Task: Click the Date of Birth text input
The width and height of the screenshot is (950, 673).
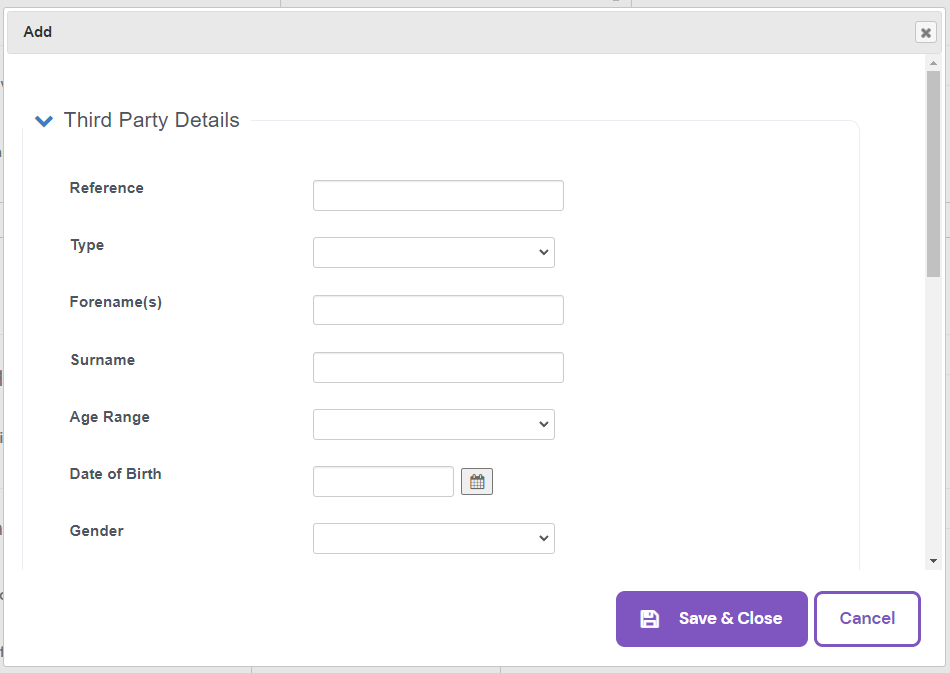Action: [x=383, y=482]
